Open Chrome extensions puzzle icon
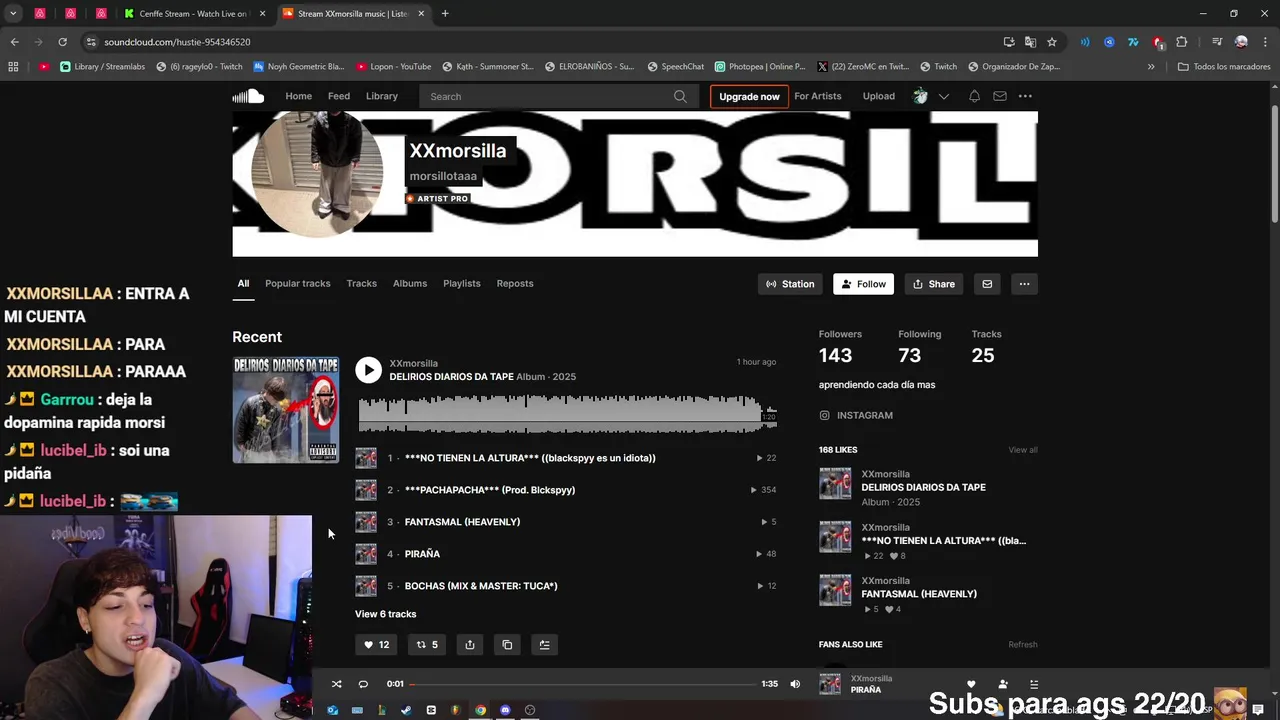The height and width of the screenshot is (720, 1280). tap(1182, 42)
